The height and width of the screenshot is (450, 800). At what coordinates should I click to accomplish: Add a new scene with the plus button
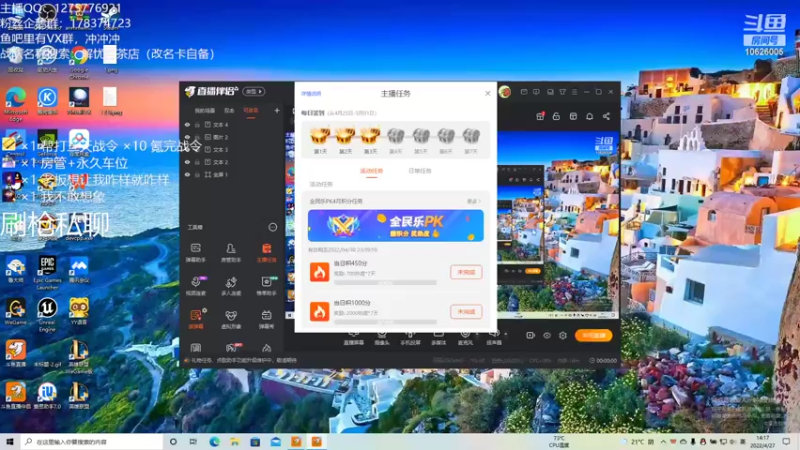[x=277, y=110]
